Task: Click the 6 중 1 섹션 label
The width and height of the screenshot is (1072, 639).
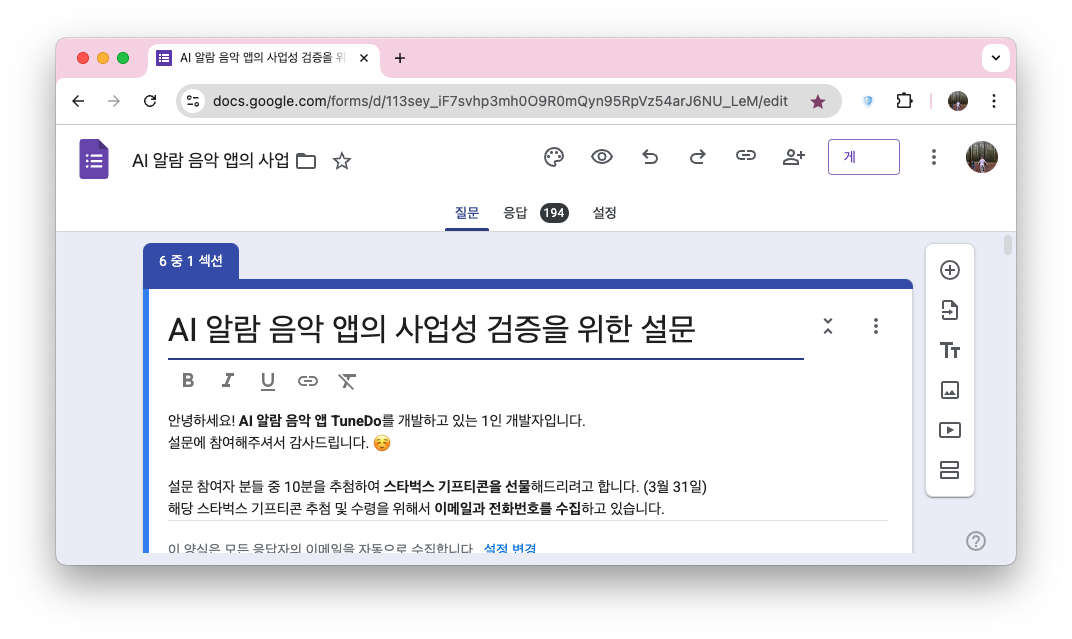Action: (x=191, y=261)
